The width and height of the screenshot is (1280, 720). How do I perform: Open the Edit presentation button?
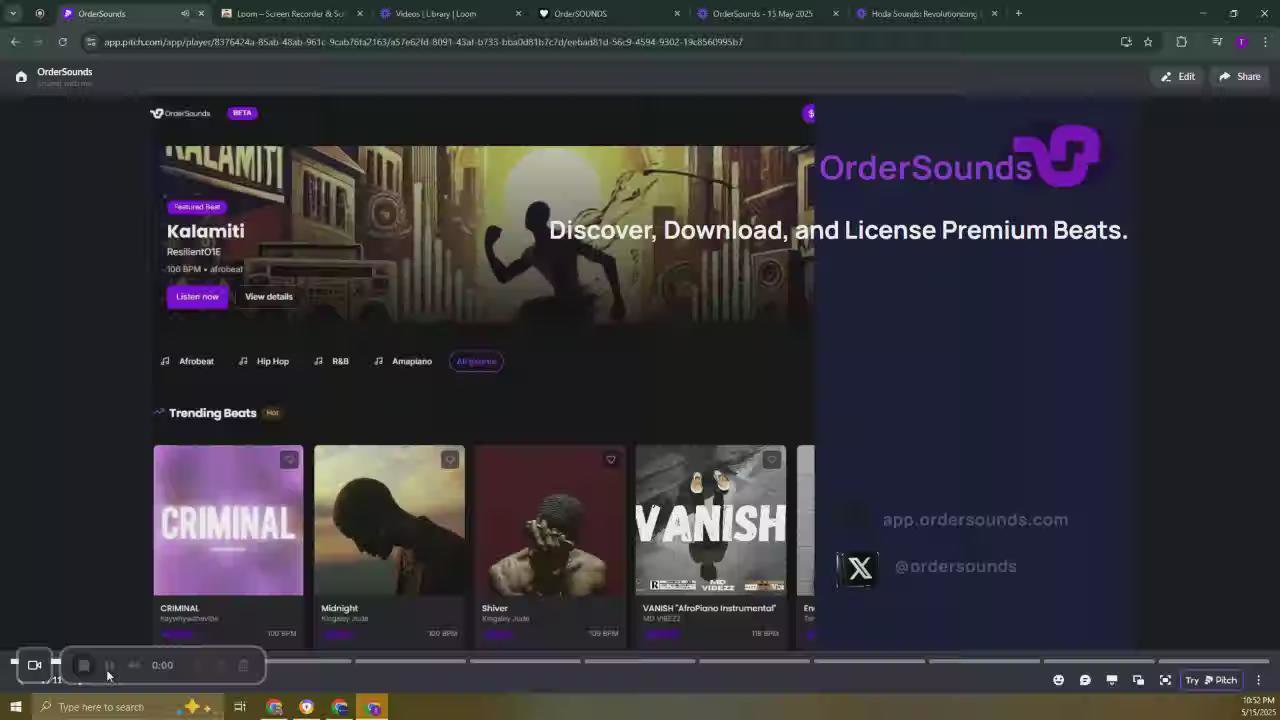click(x=1178, y=77)
